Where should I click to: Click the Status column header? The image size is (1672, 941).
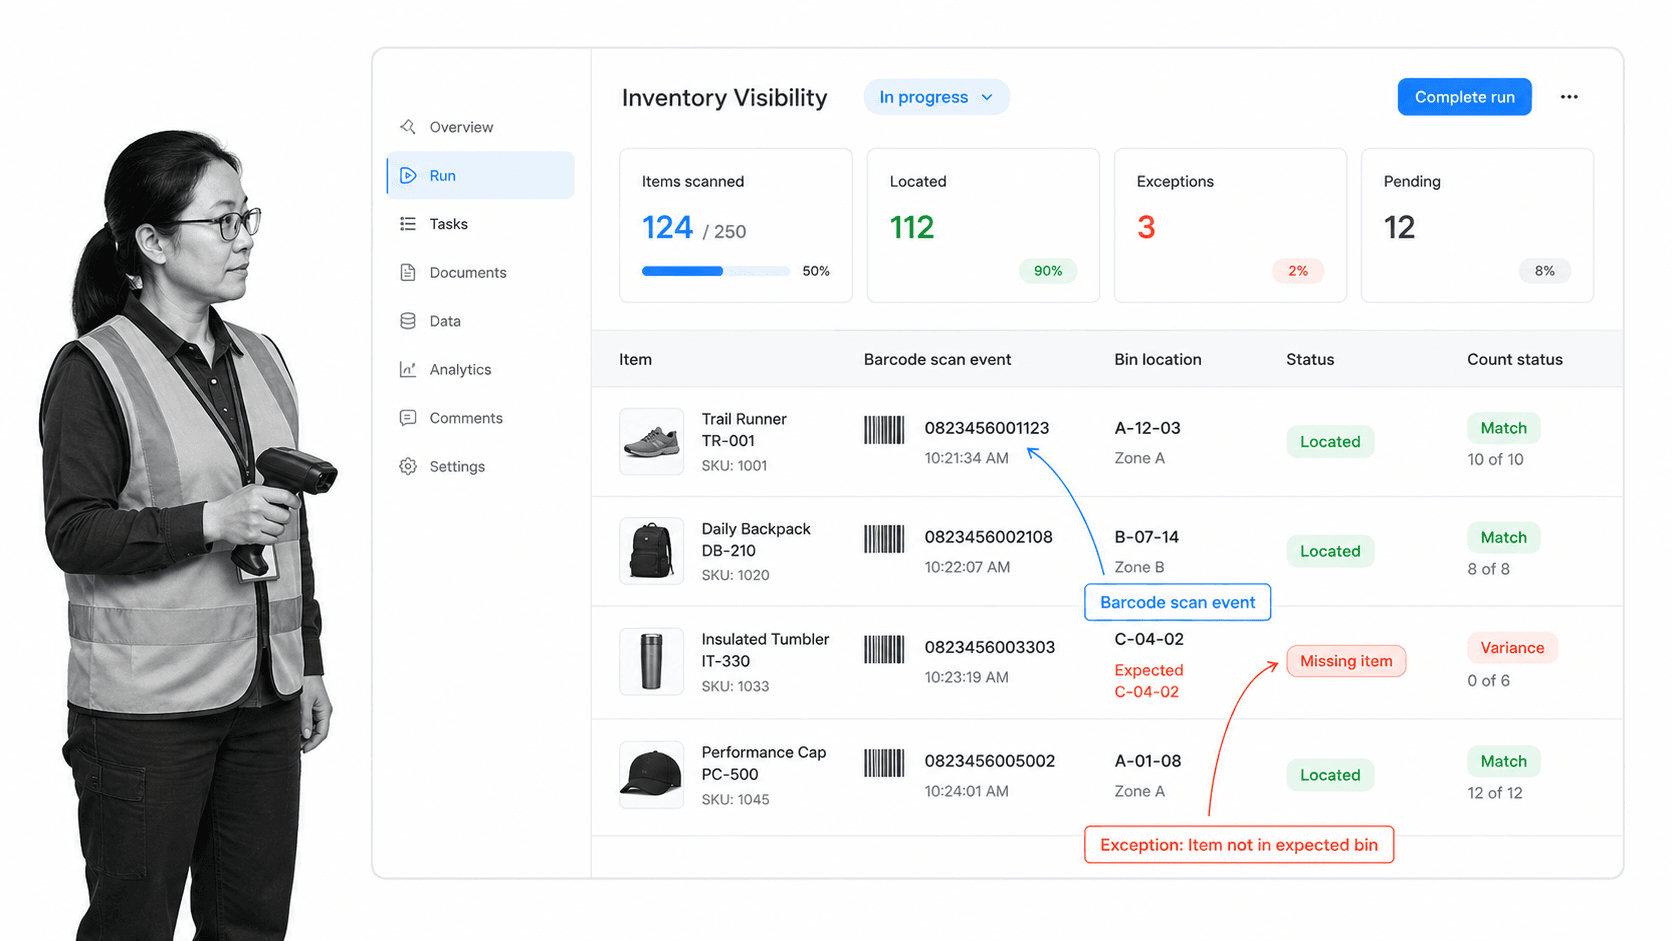point(1310,359)
